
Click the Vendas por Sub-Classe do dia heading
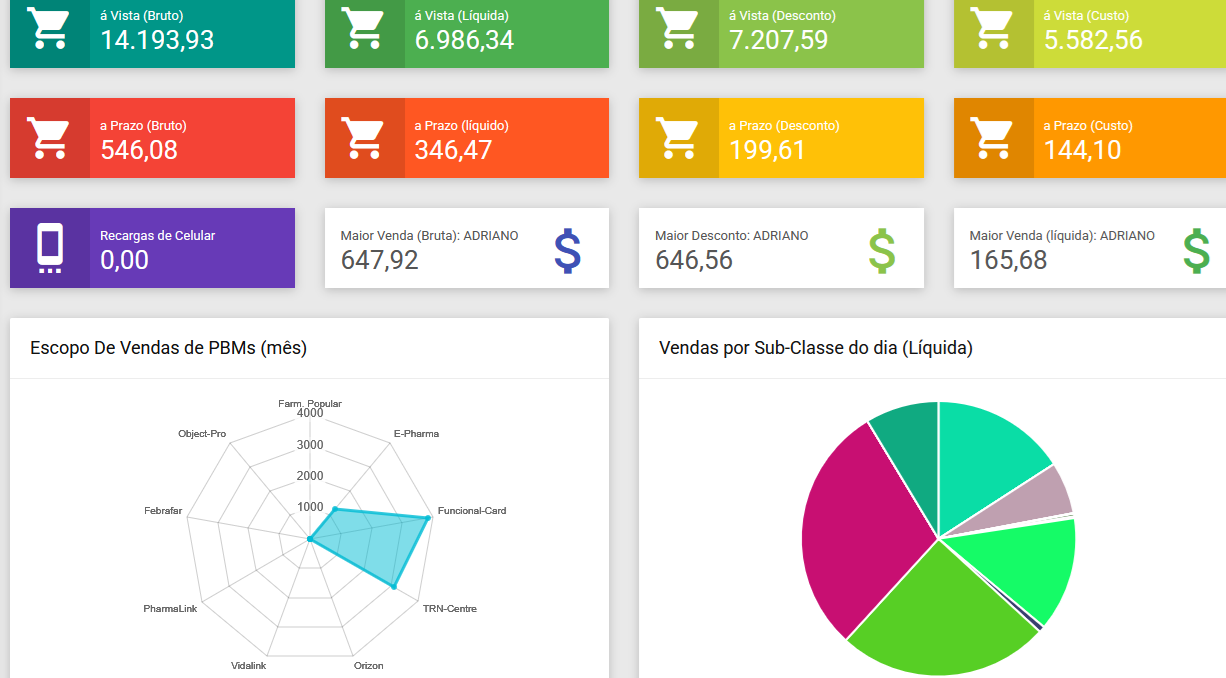coord(815,348)
